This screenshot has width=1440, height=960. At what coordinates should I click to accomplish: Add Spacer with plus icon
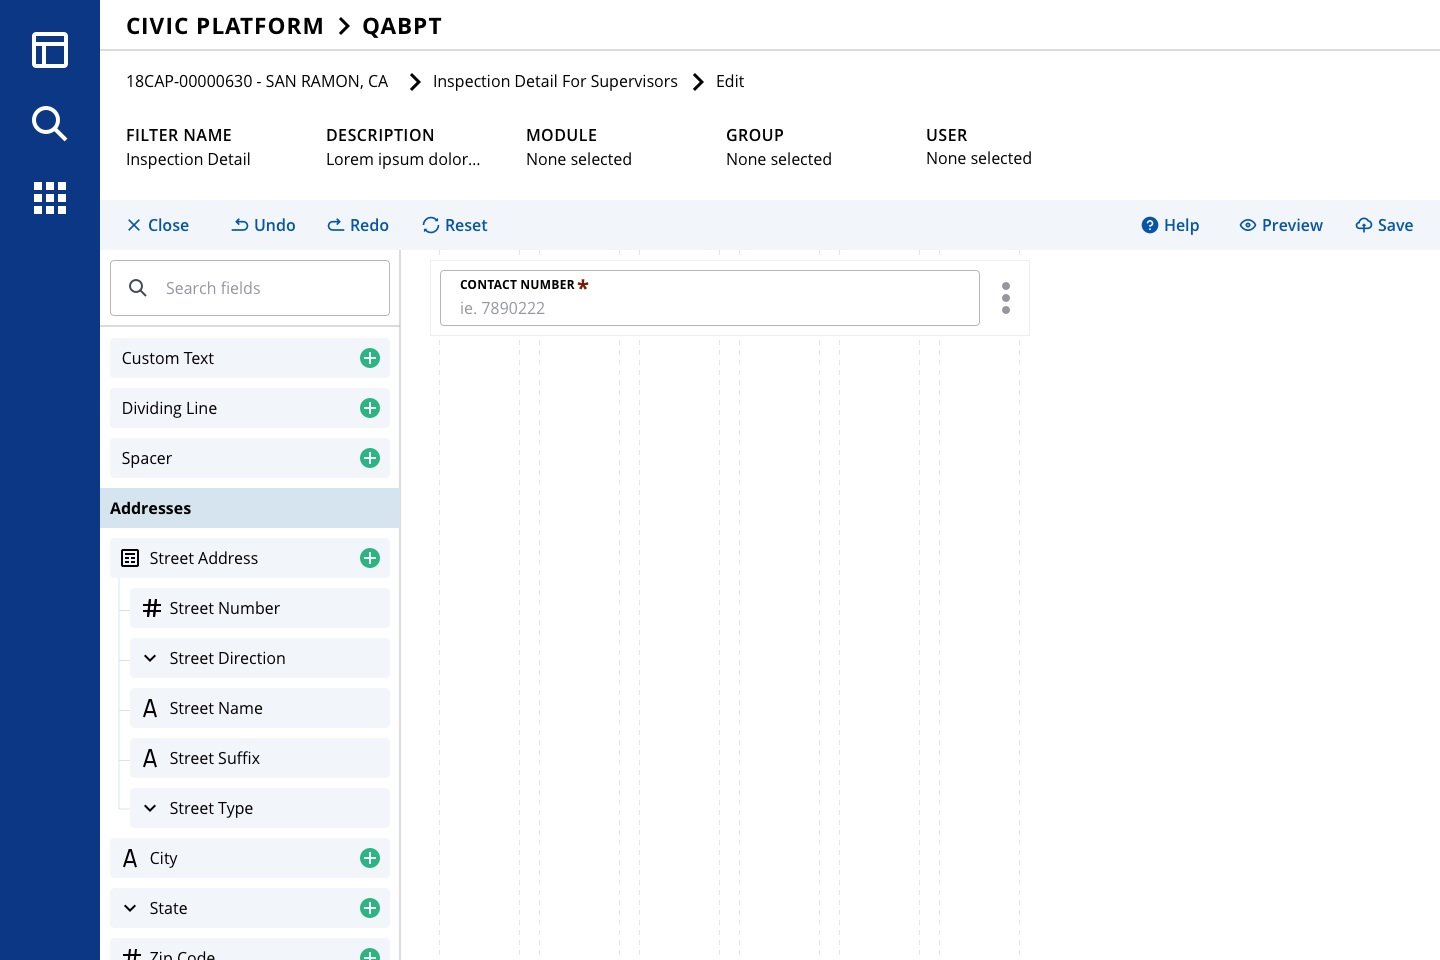[x=370, y=458]
